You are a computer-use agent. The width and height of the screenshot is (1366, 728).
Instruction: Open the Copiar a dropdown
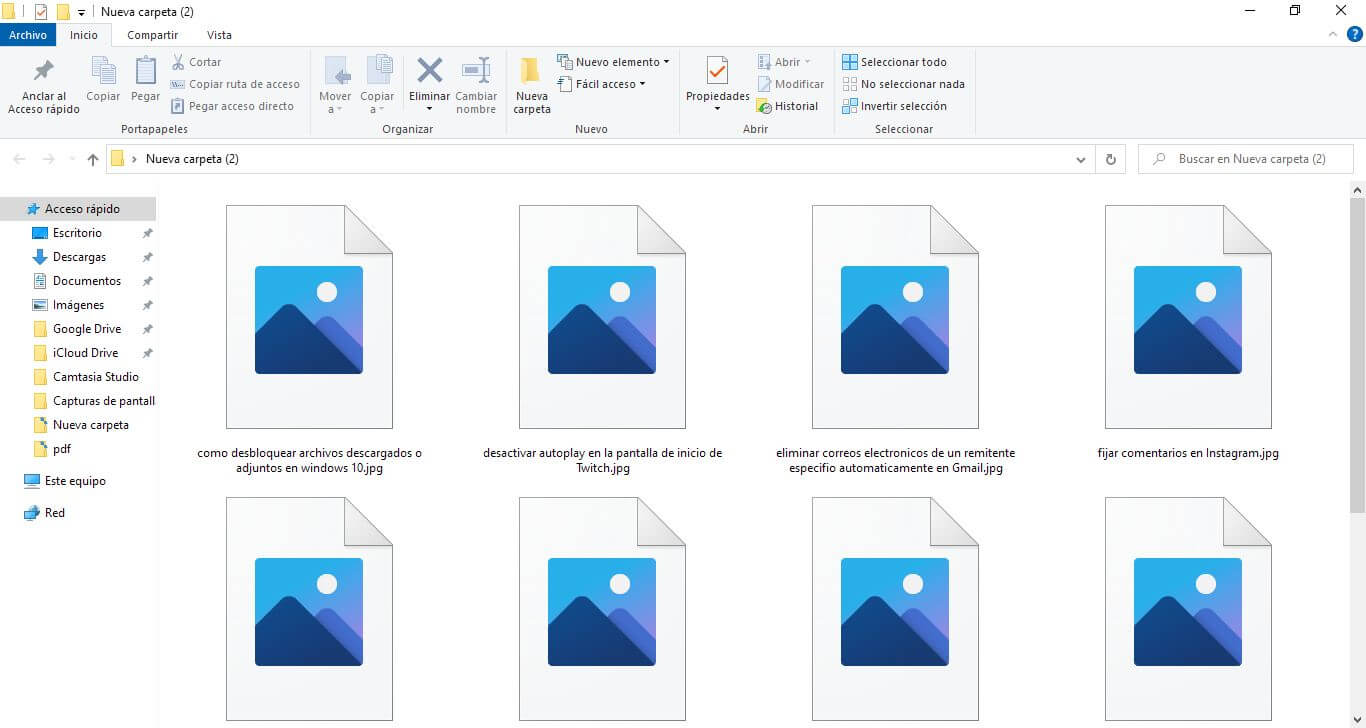click(377, 85)
